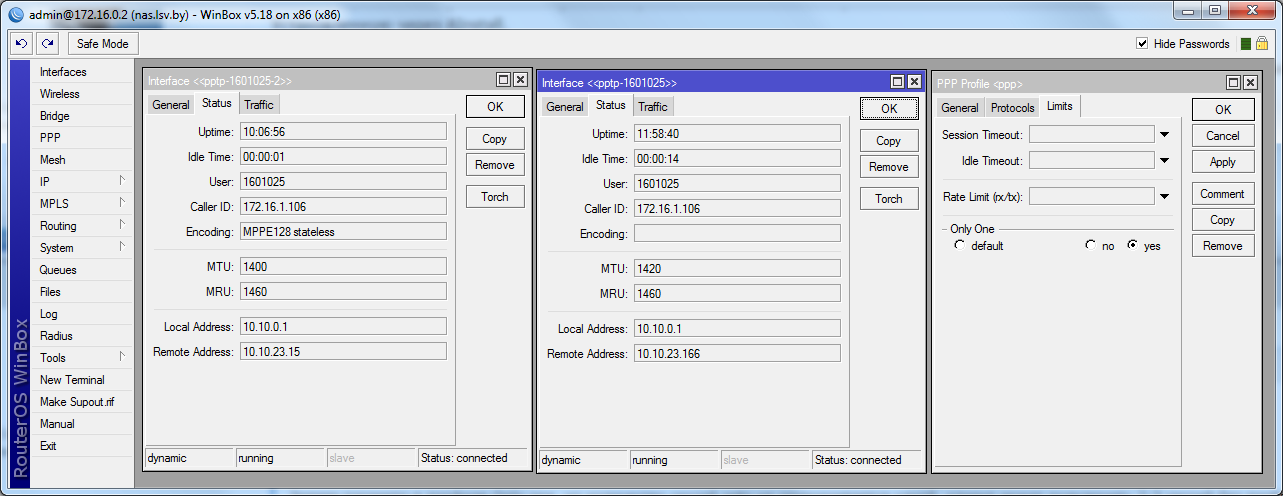Image resolution: width=1283 pixels, height=496 pixels.
Task: Click the Safe Mode button
Action: click(103, 44)
